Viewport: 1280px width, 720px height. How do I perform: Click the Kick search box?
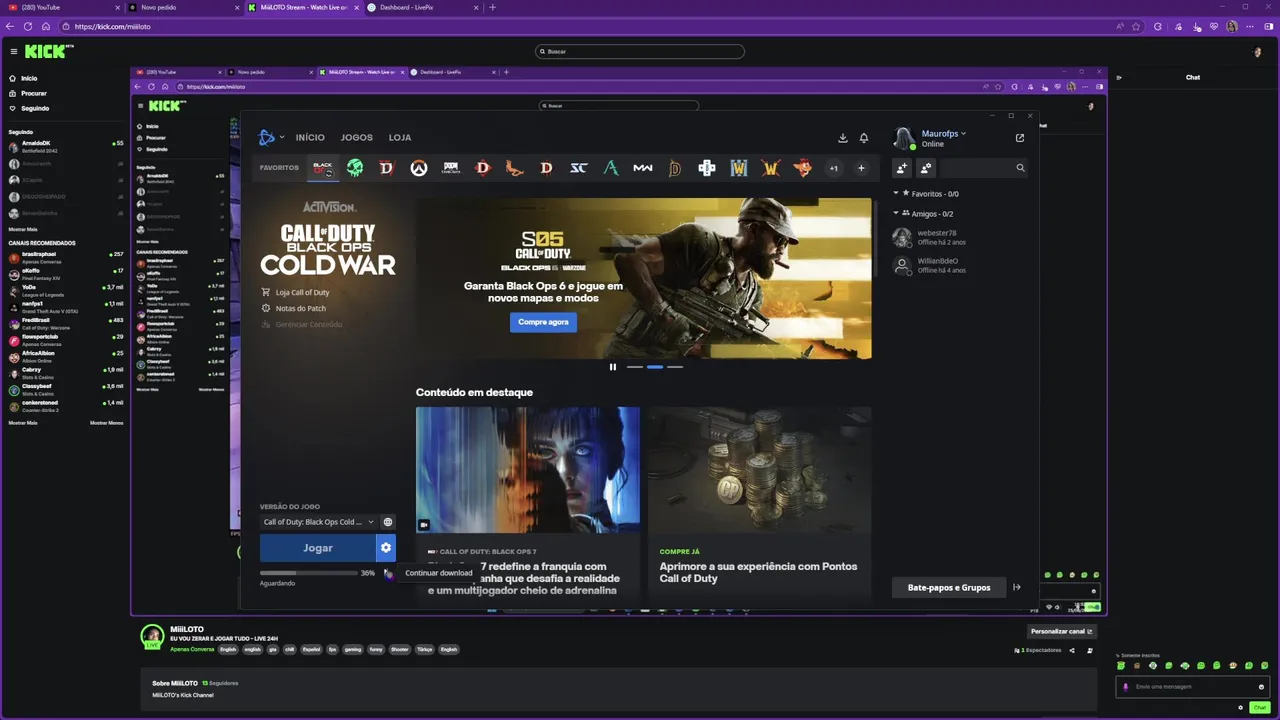click(640, 51)
